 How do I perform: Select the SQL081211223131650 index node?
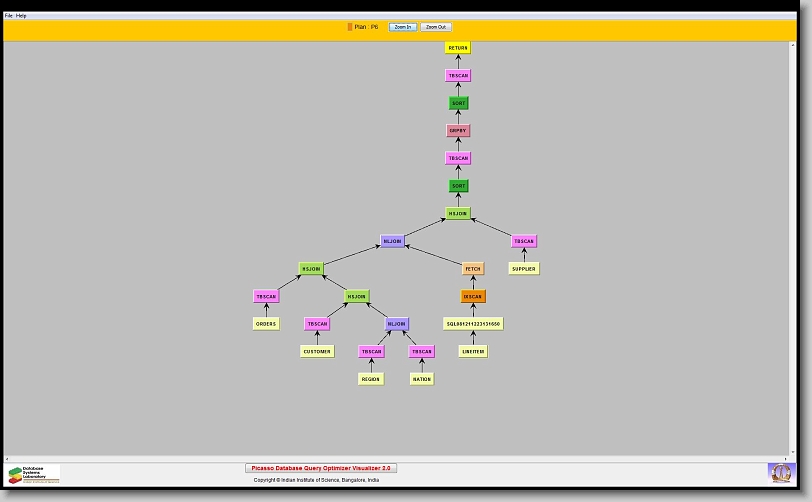(x=473, y=324)
